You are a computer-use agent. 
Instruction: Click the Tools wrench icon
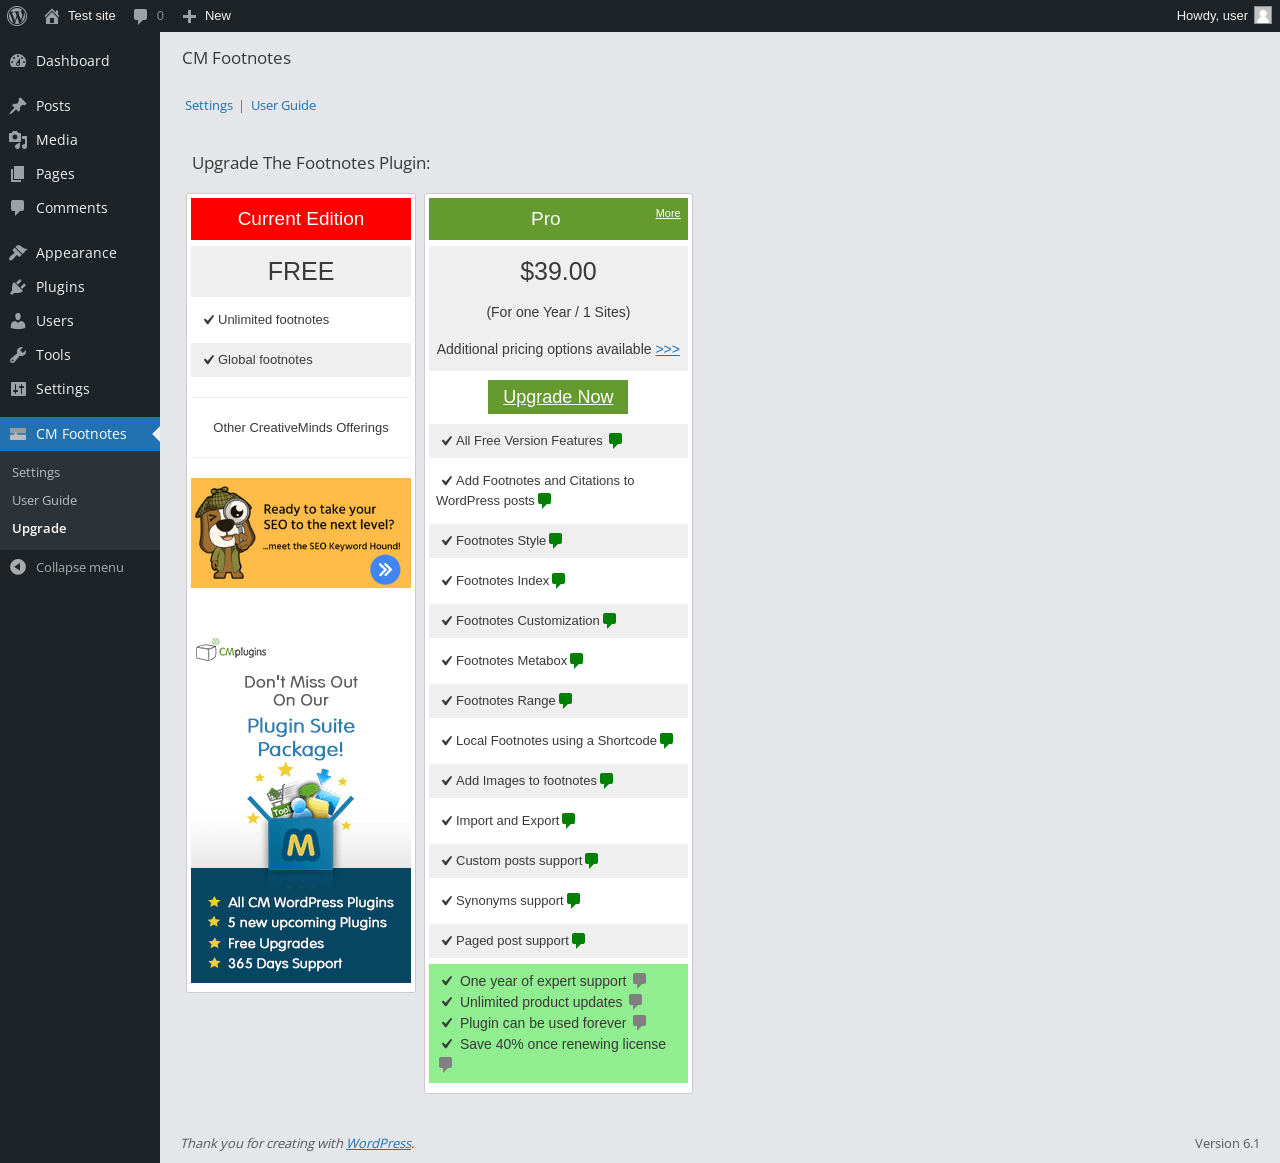point(18,355)
